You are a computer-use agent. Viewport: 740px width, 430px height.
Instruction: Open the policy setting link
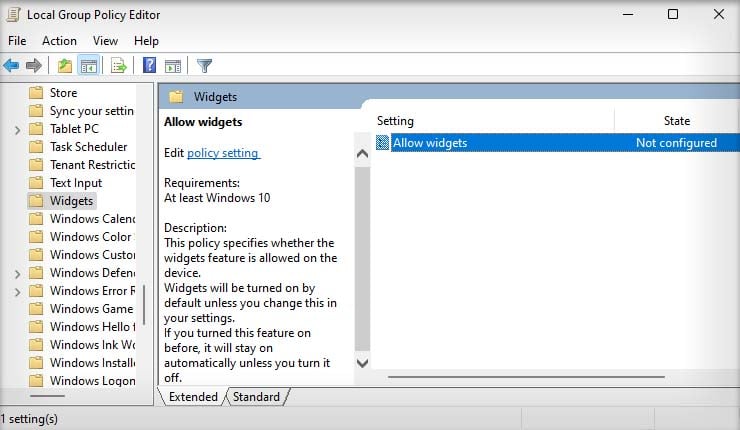click(x=223, y=153)
